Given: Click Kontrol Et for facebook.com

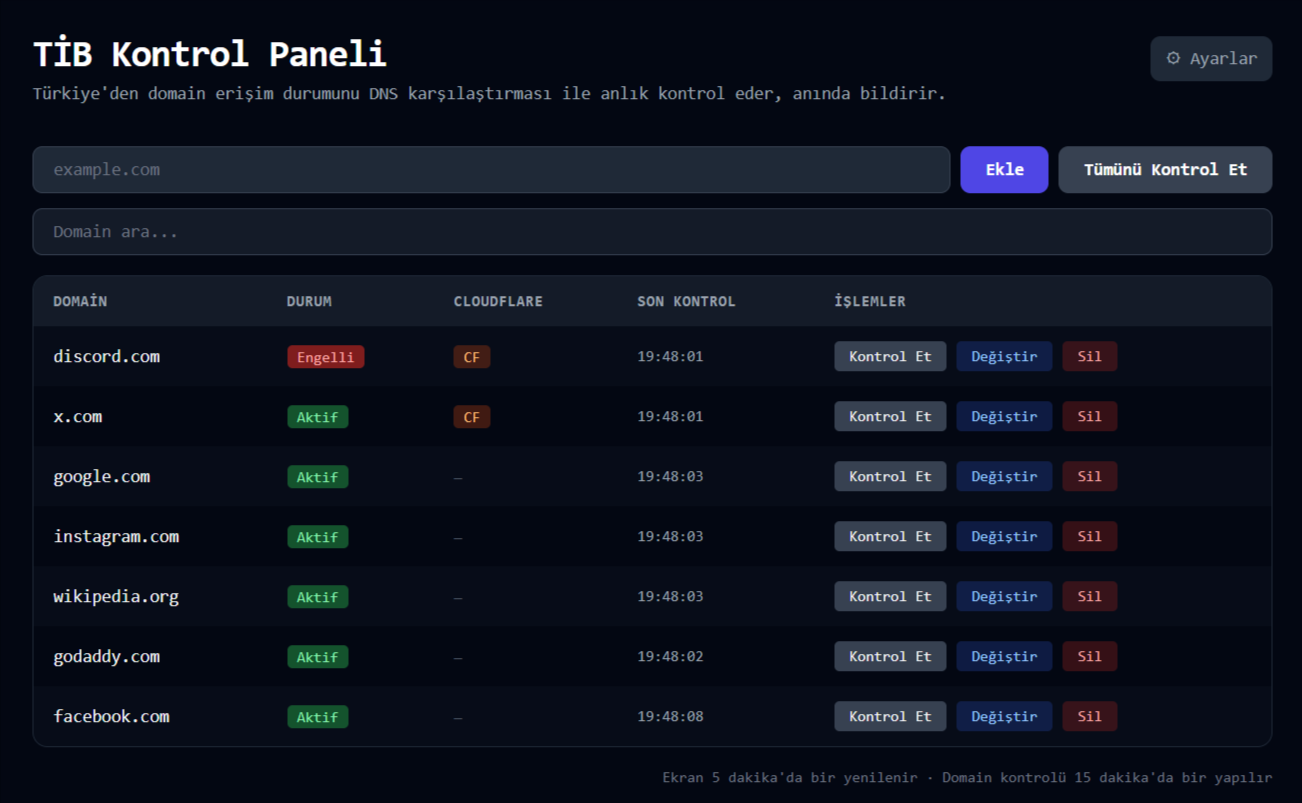Looking at the screenshot, I should tap(890, 717).
